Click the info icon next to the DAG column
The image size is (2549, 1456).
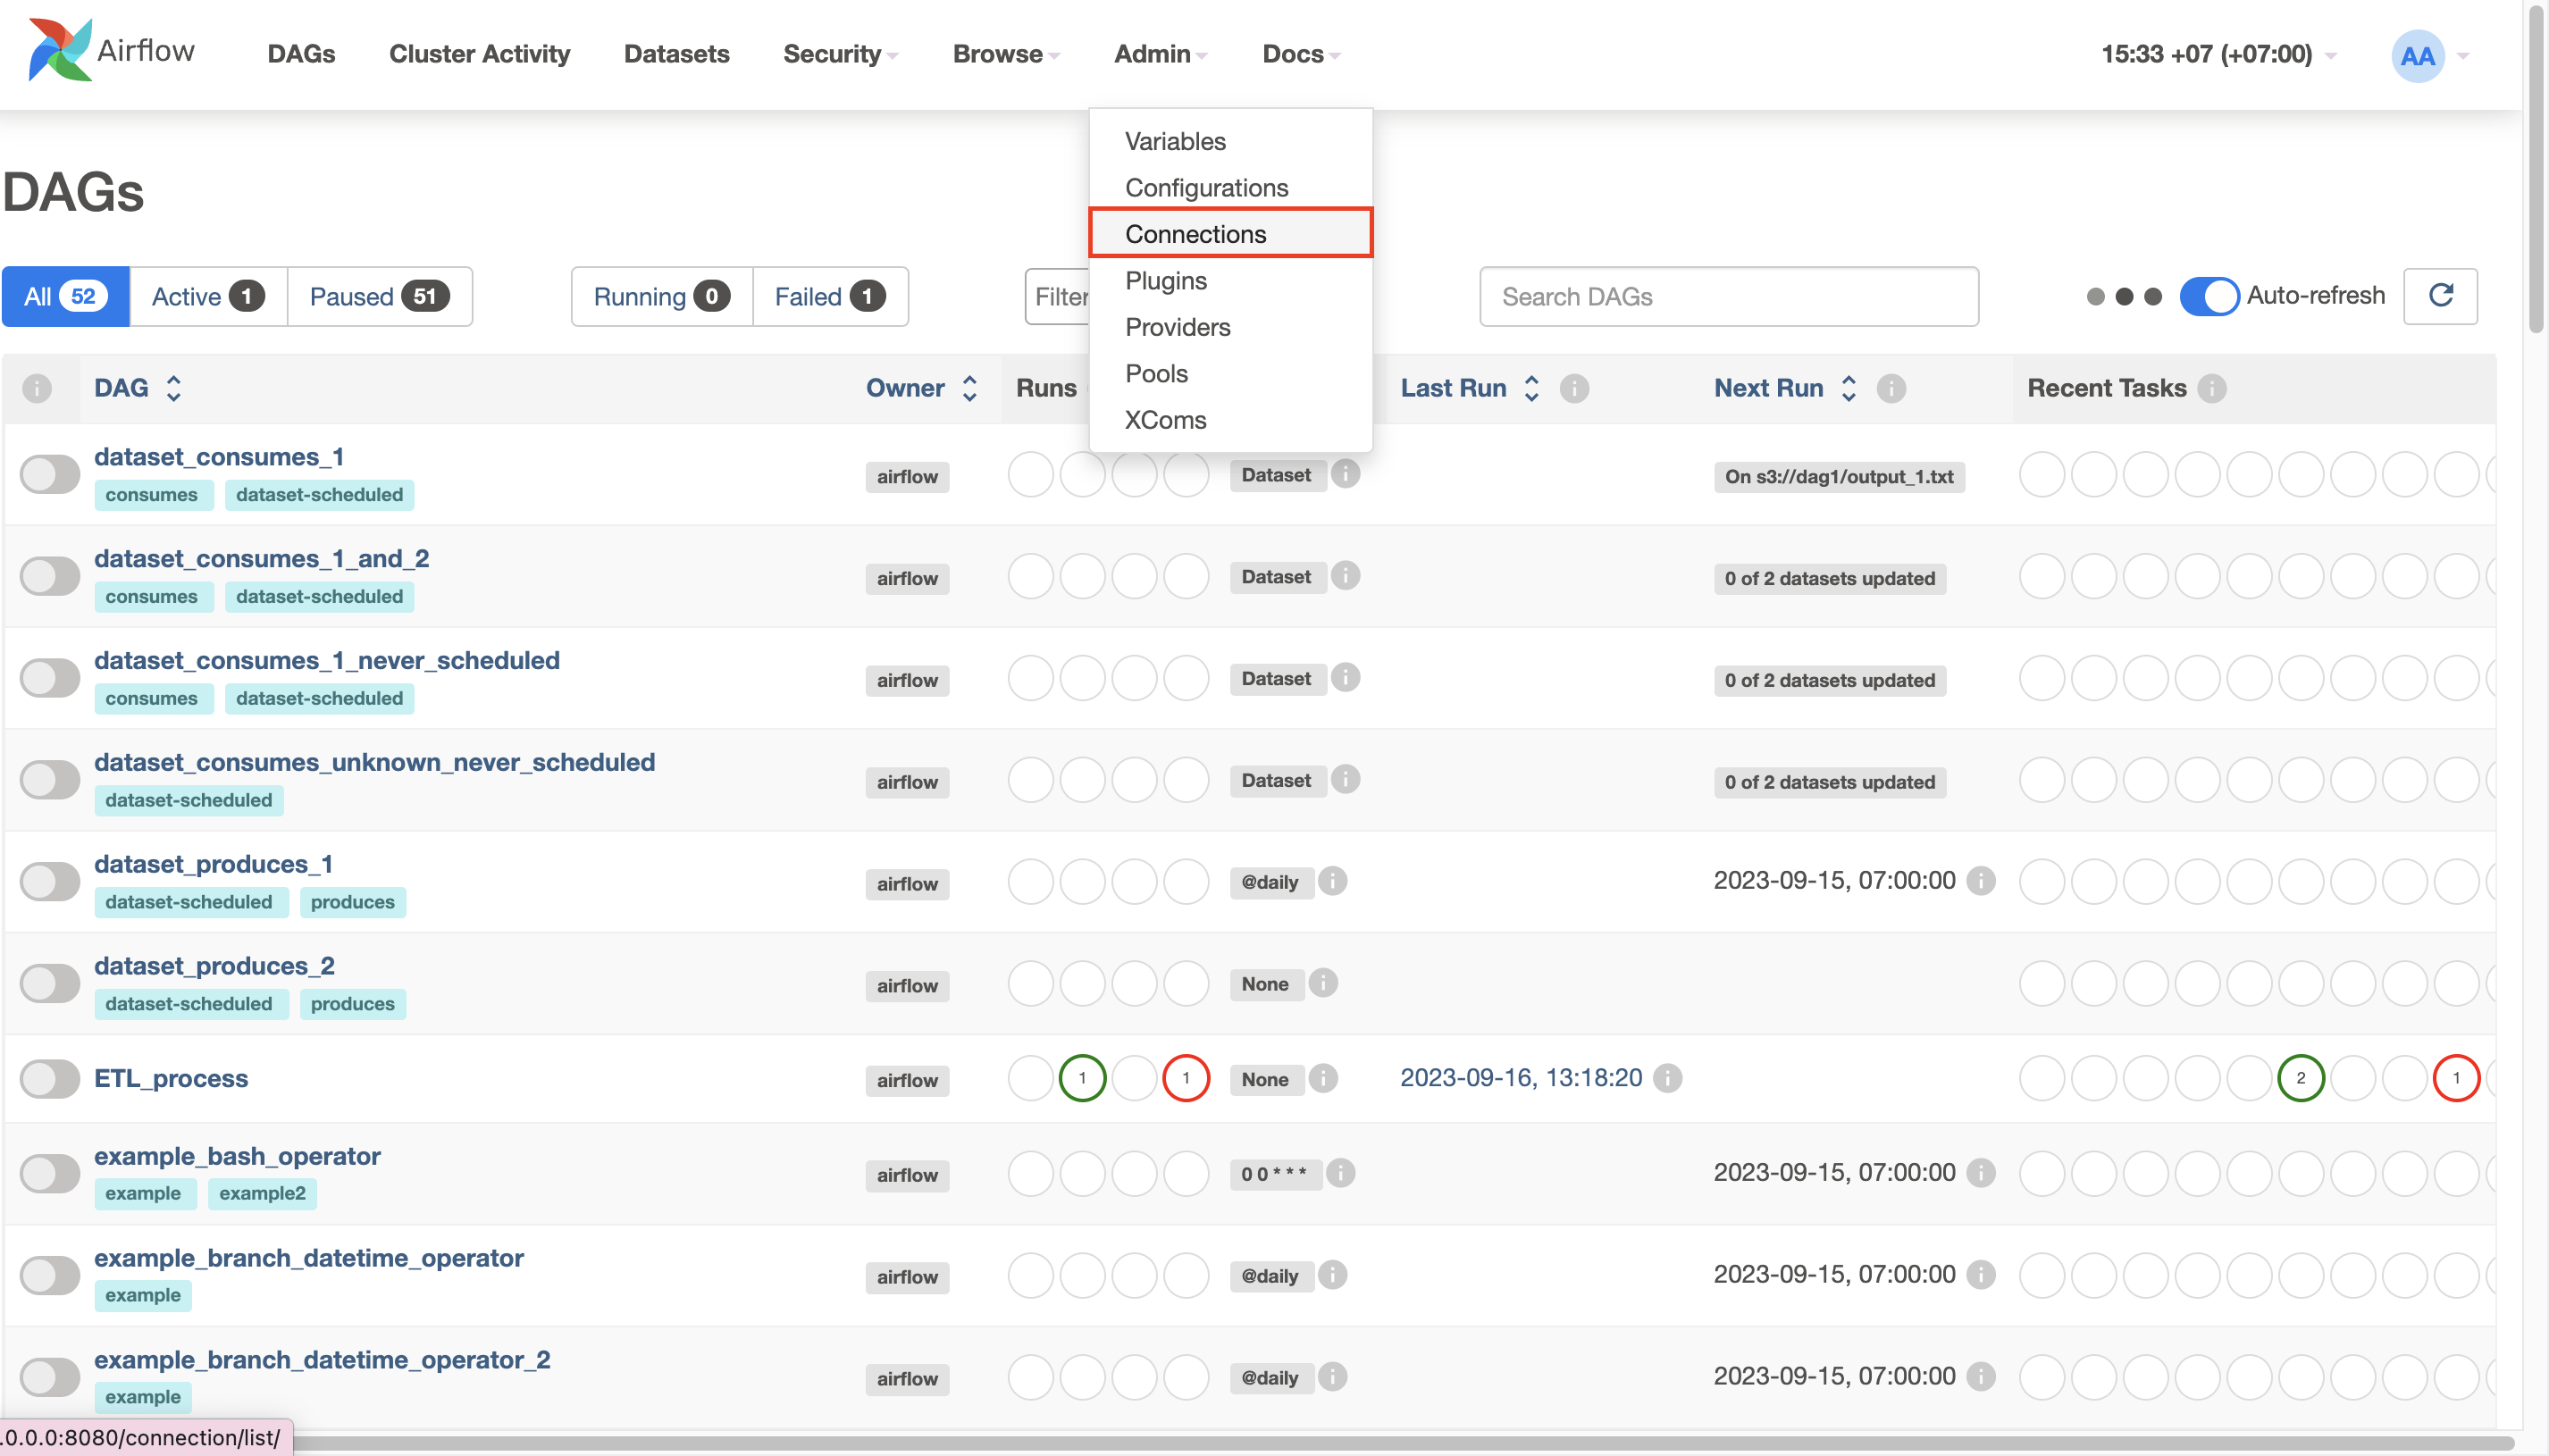(37, 389)
